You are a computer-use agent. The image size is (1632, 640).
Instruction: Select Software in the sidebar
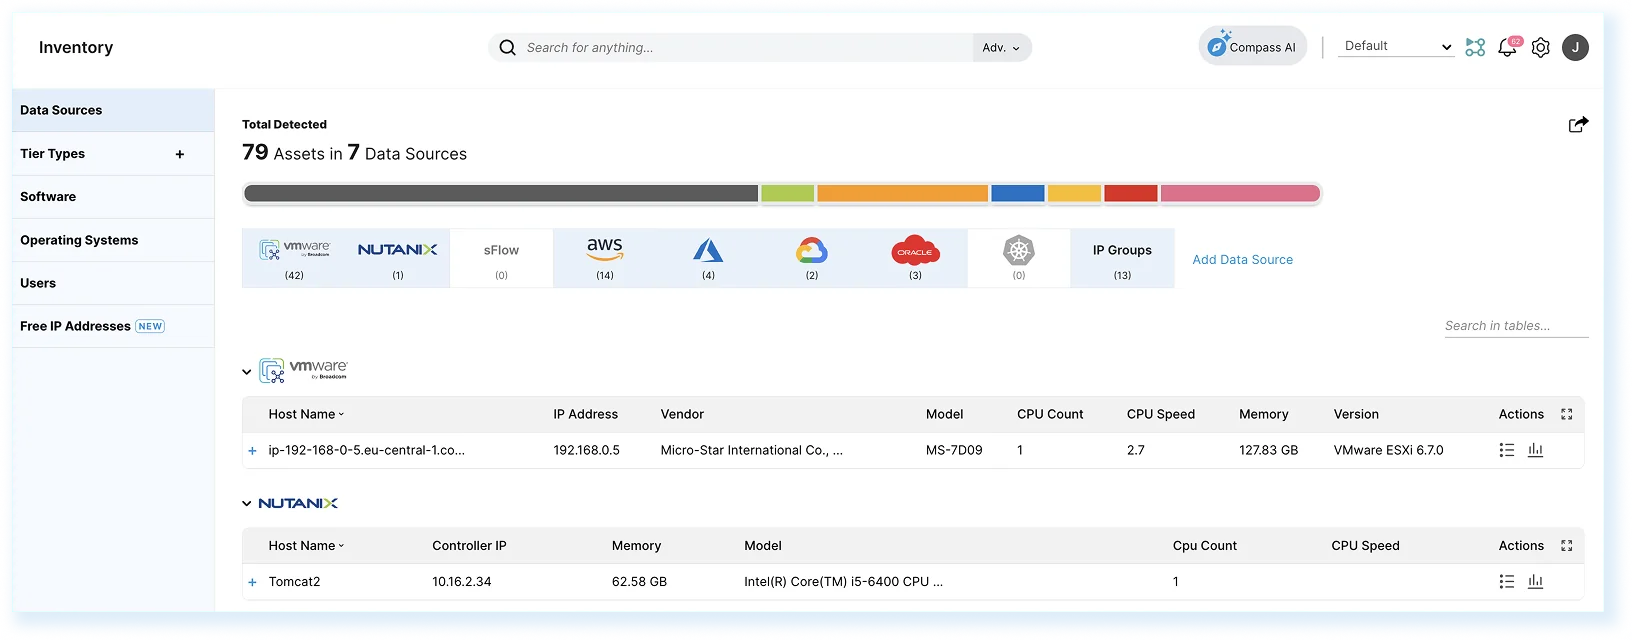48,197
